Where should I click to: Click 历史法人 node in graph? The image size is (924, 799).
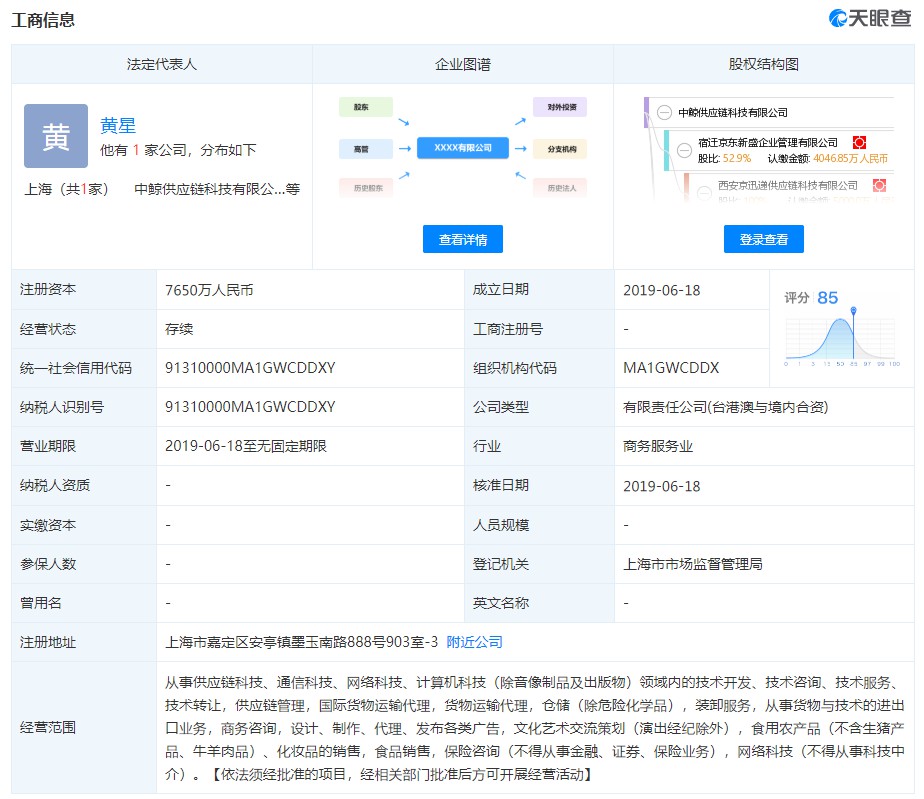[560, 188]
